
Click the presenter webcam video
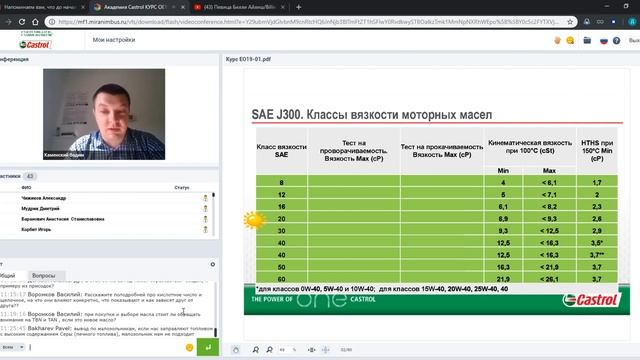(x=104, y=114)
